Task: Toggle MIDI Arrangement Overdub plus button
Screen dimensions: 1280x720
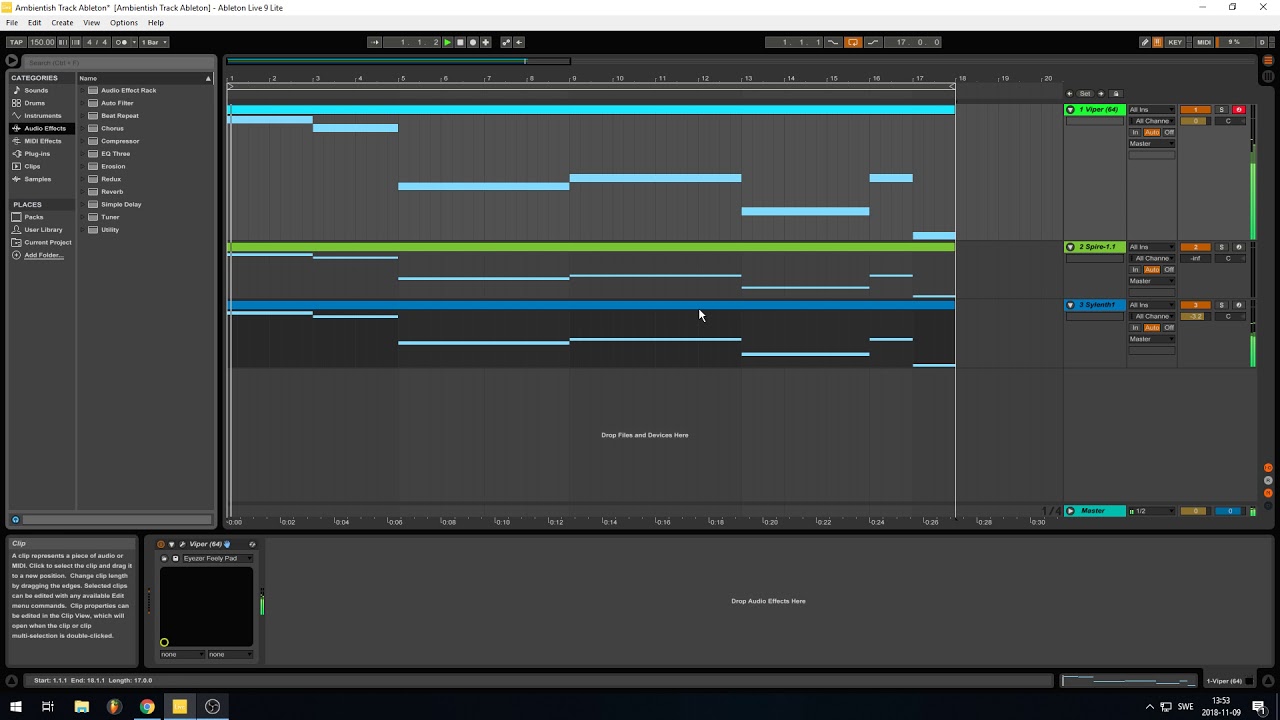Action: pyautogui.click(x=486, y=42)
